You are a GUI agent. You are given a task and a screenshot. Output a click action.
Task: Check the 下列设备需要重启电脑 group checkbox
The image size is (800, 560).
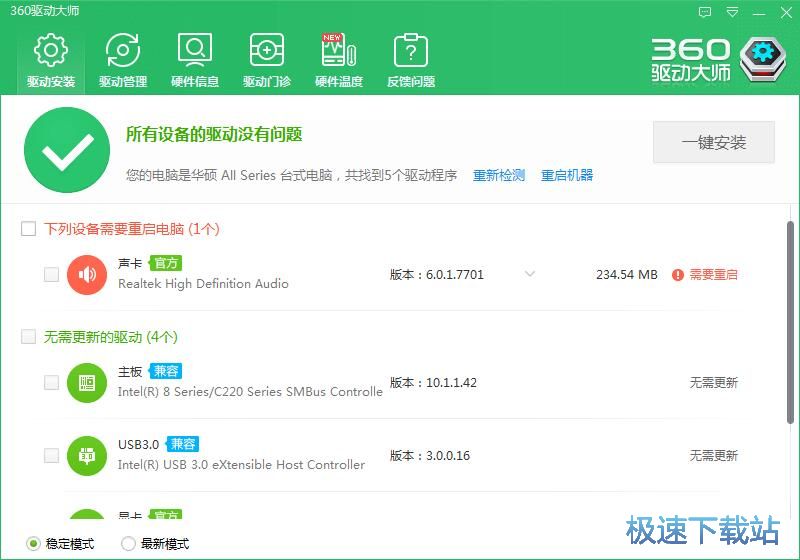[x=29, y=228]
